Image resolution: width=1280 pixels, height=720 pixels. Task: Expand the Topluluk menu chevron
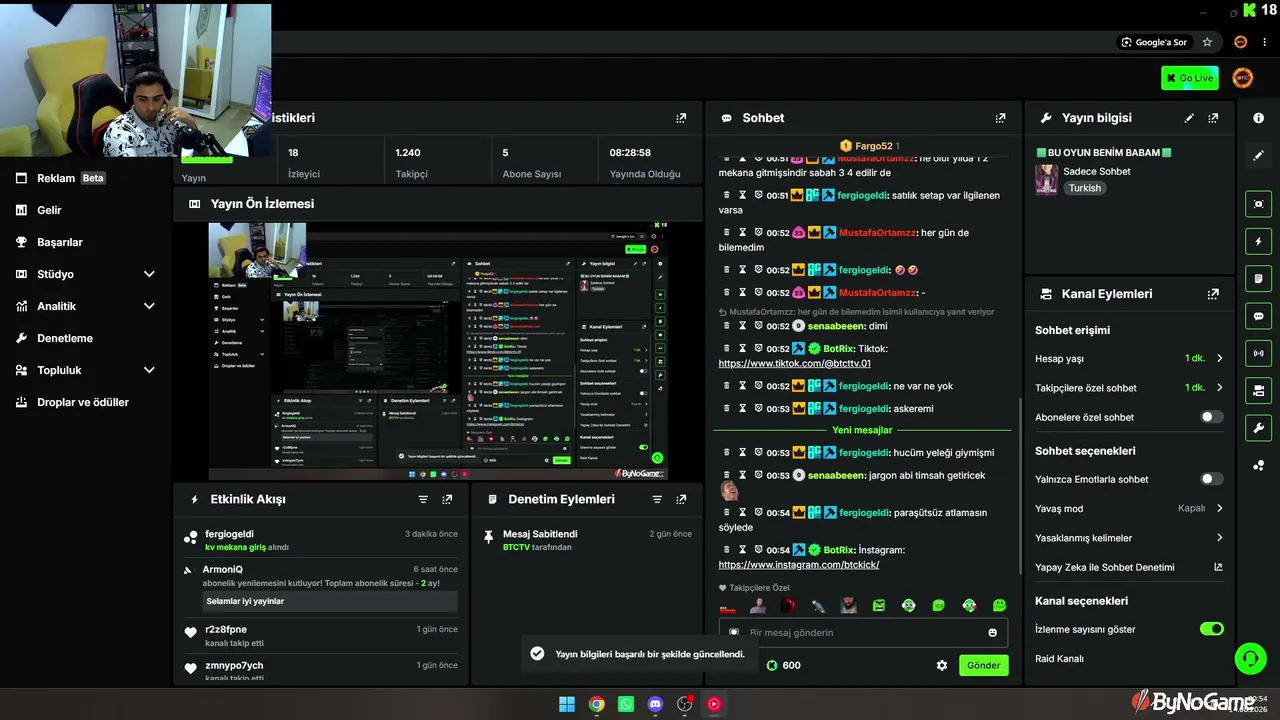pyautogui.click(x=149, y=370)
